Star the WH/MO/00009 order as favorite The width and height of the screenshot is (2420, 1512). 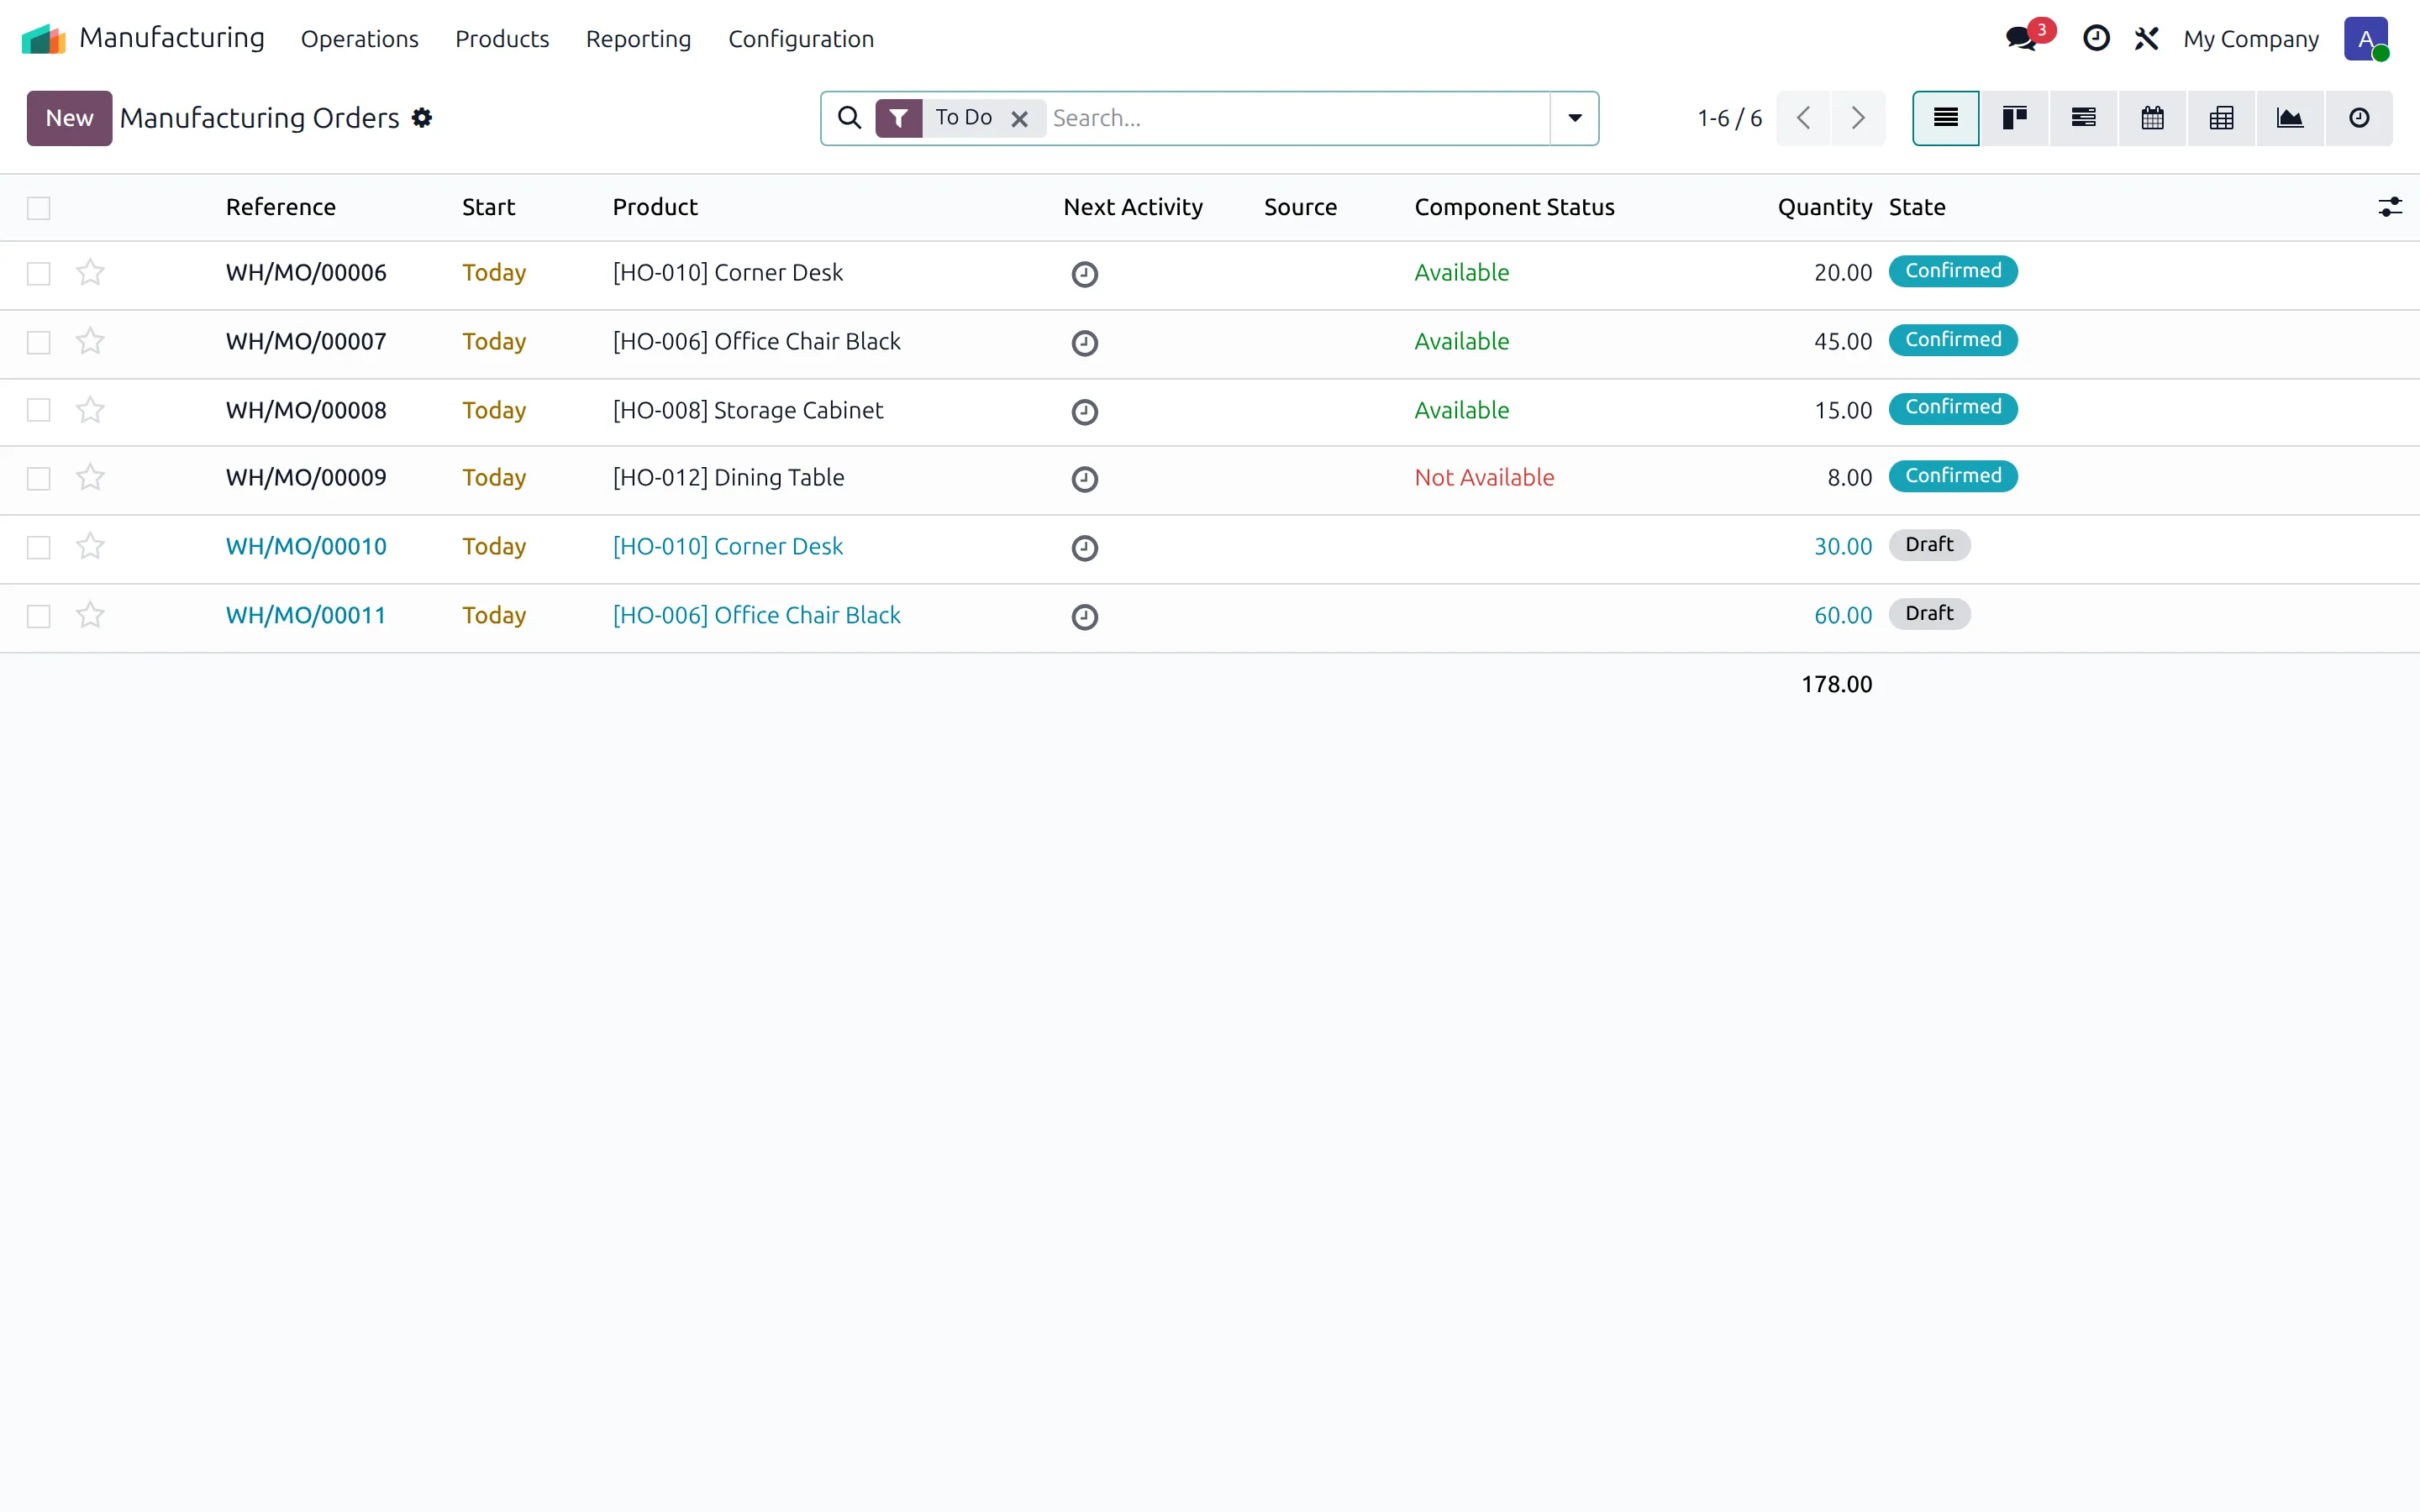90,477
